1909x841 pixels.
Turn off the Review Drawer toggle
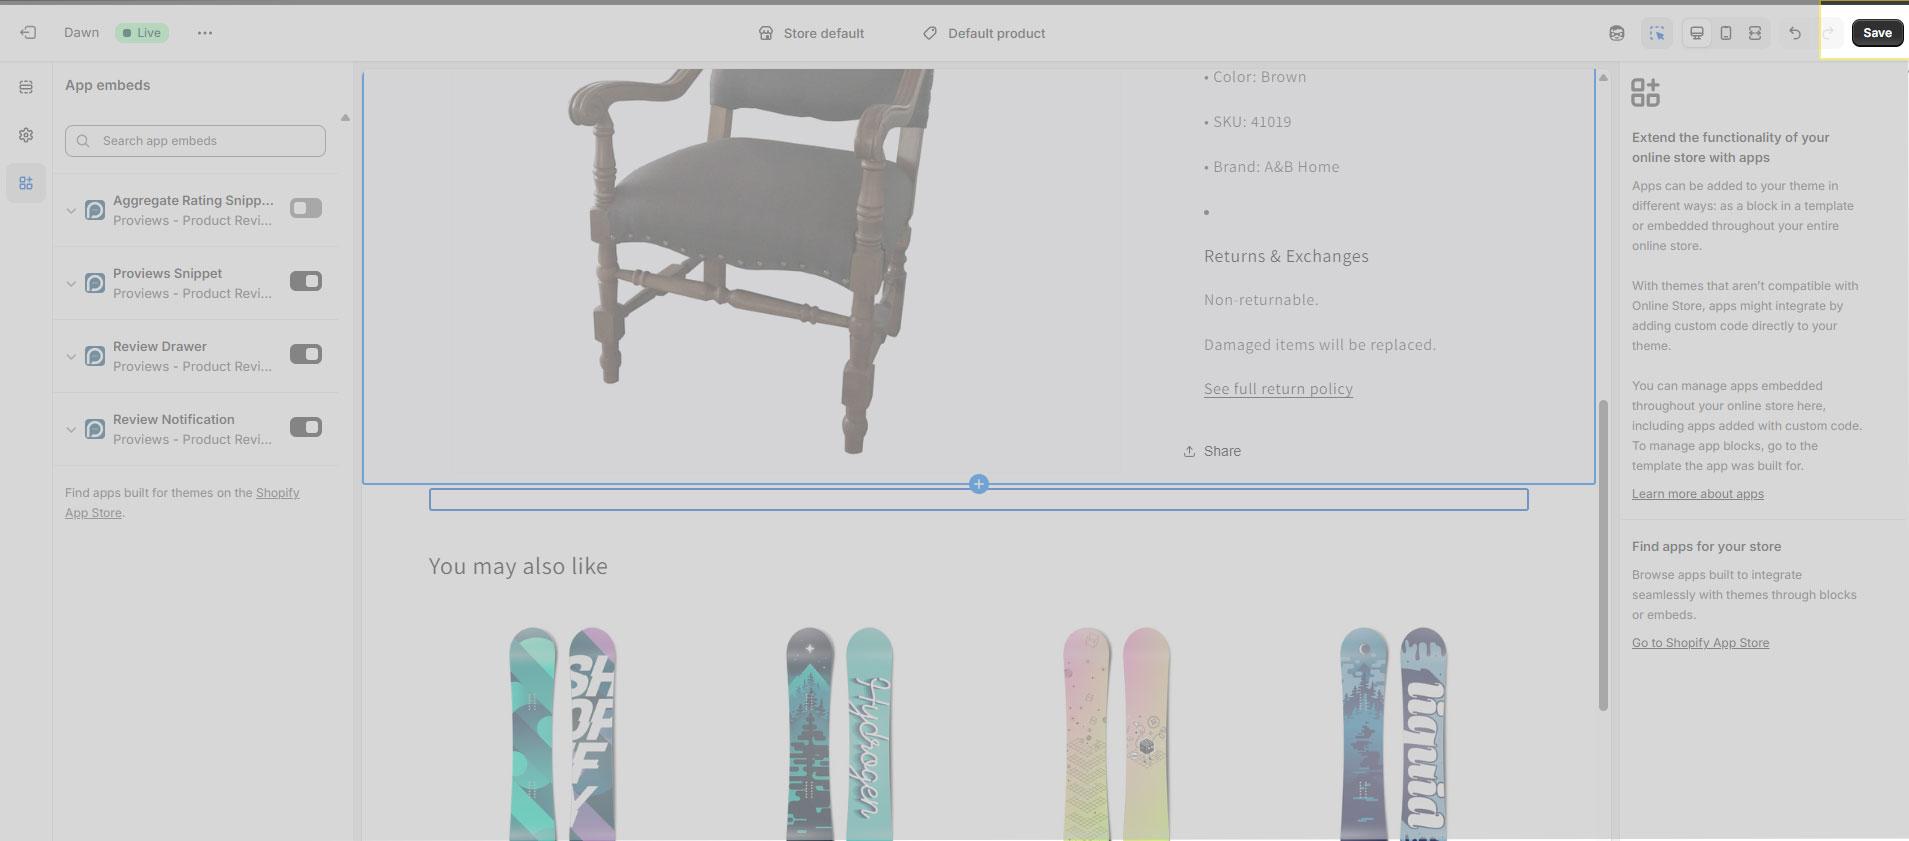coord(306,354)
